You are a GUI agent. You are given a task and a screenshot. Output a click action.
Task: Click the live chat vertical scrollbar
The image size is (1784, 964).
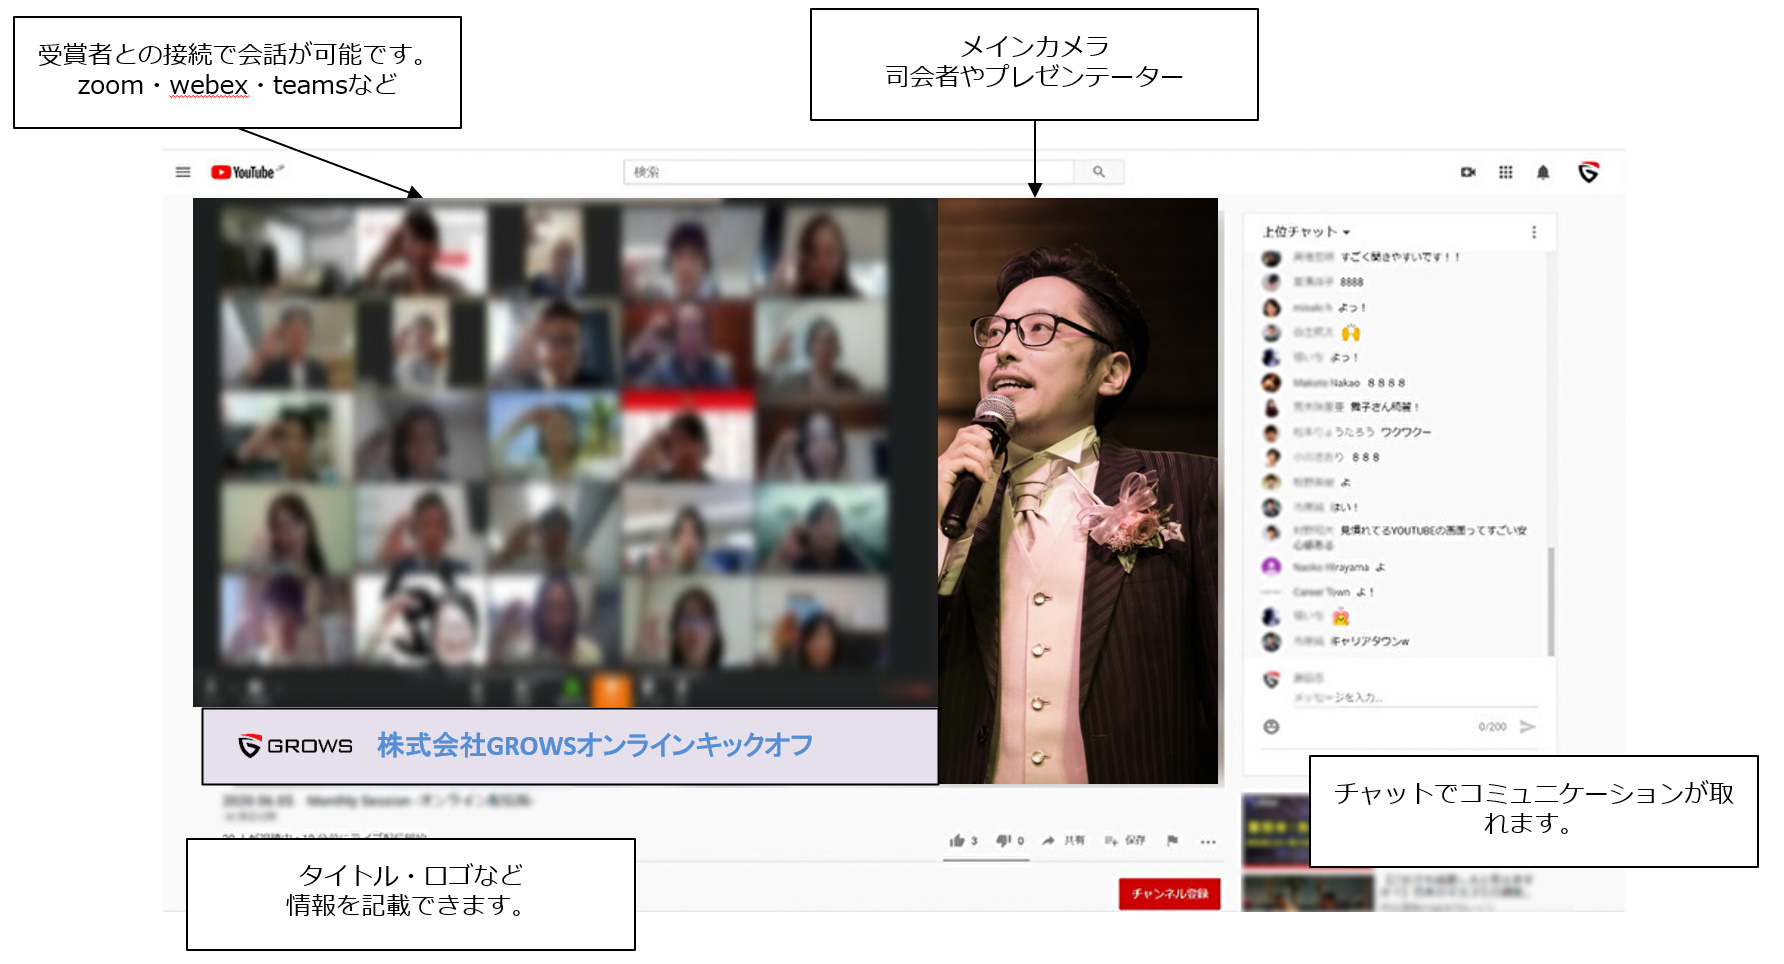(1551, 600)
